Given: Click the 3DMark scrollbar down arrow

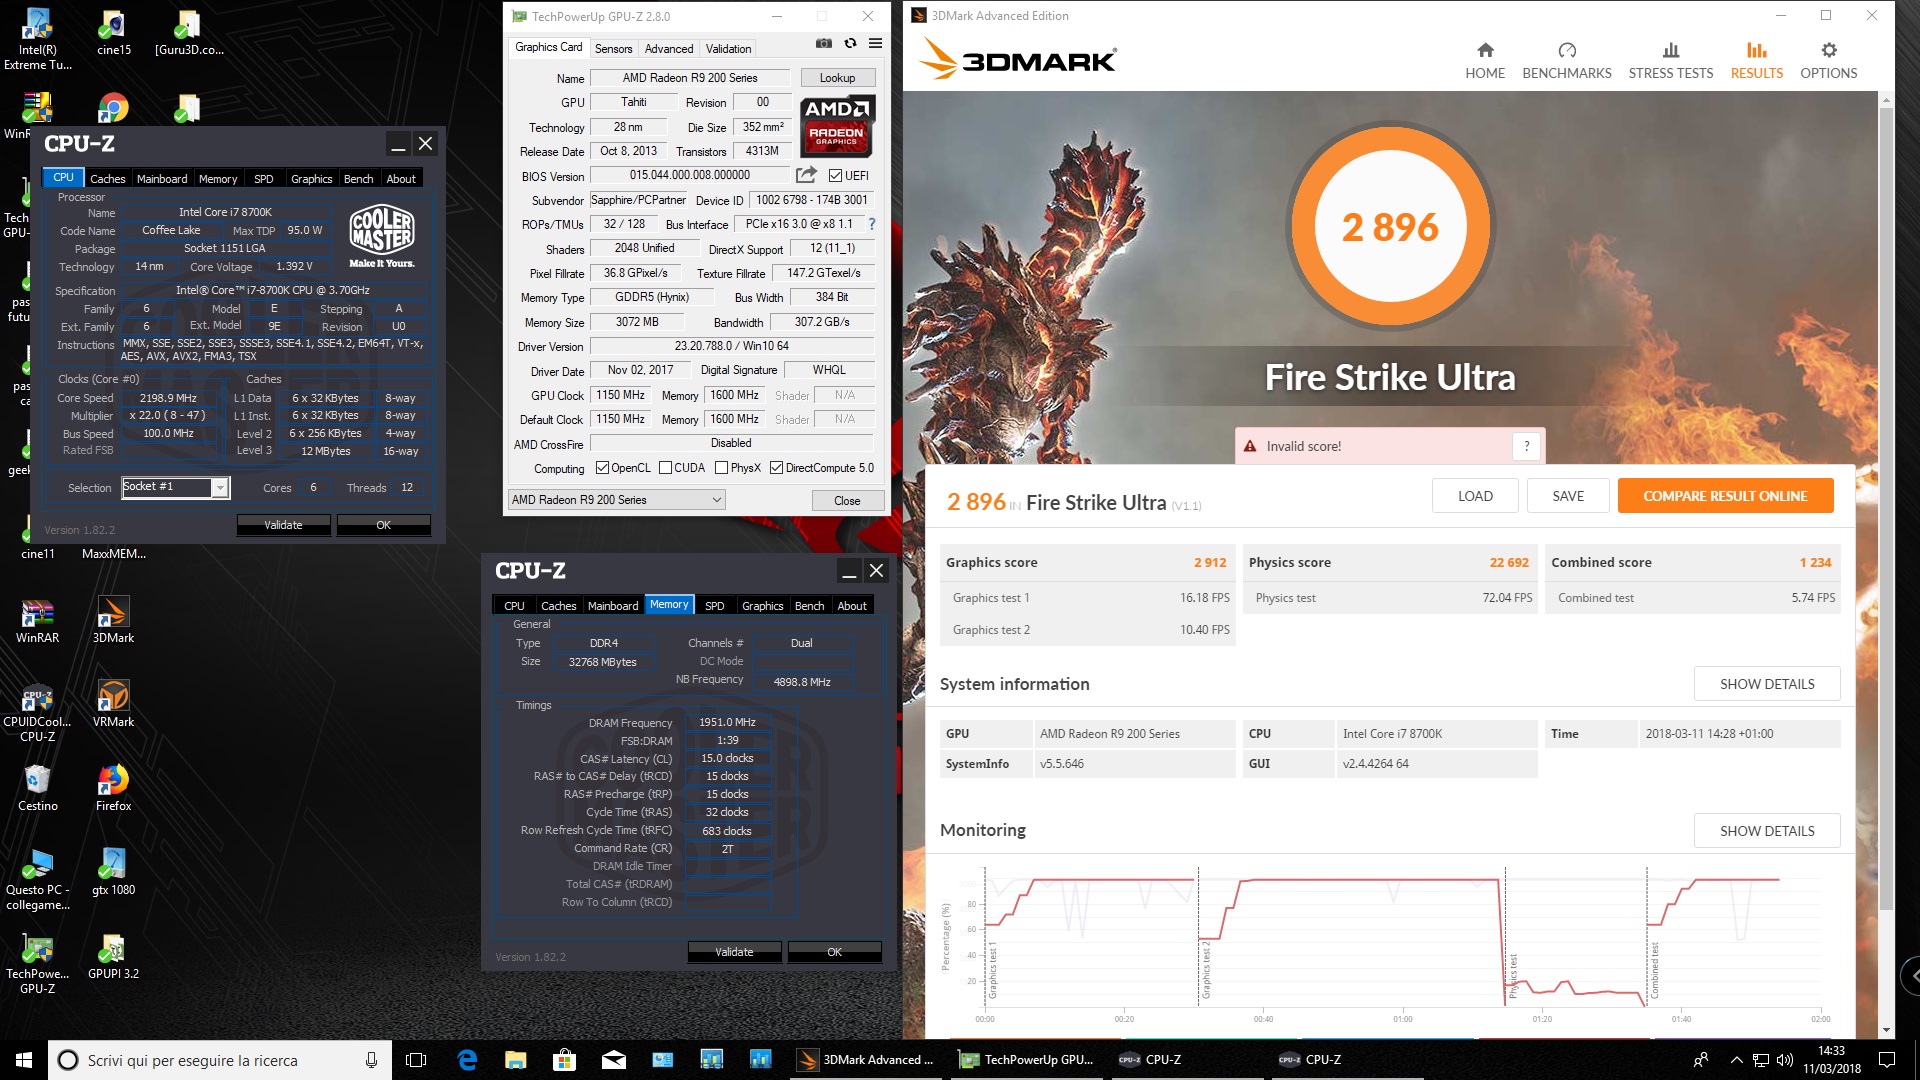Looking at the screenshot, I should pos(1886,1030).
